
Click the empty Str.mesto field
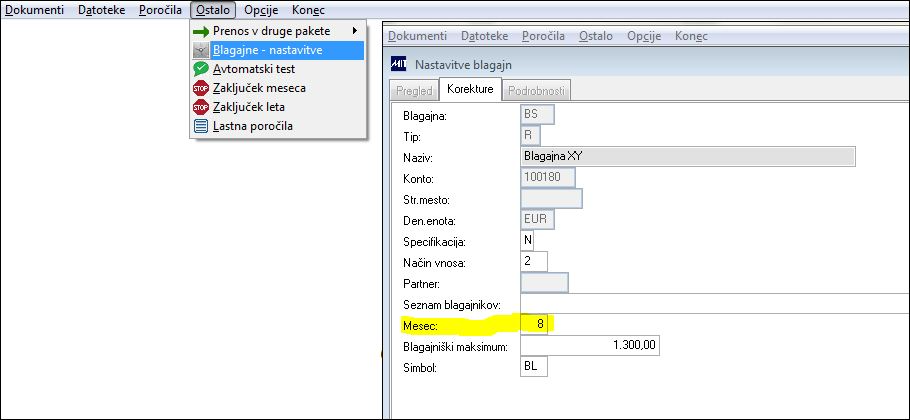(551, 198)
